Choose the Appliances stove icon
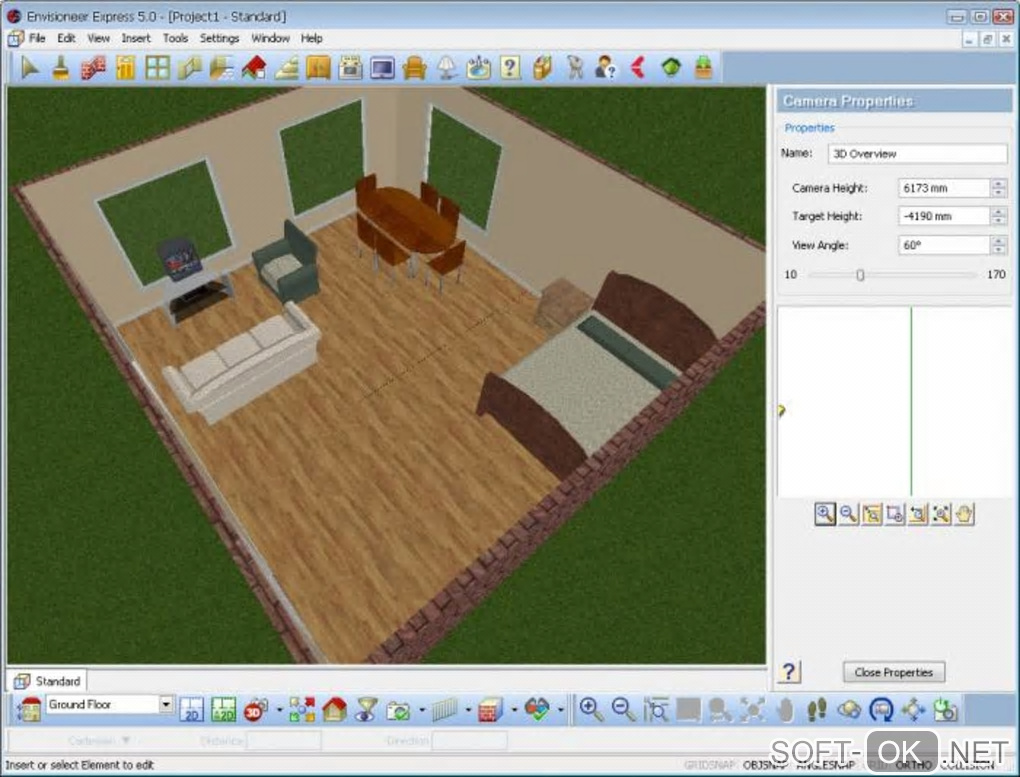The width and height of the screenshot is (1020, 777). (350, 67)
